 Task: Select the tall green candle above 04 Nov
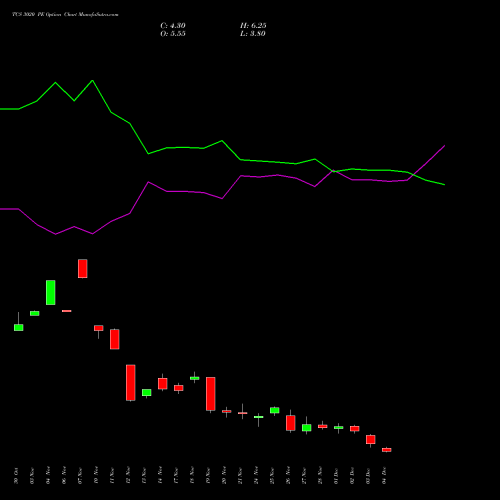[x=51, y=292]
